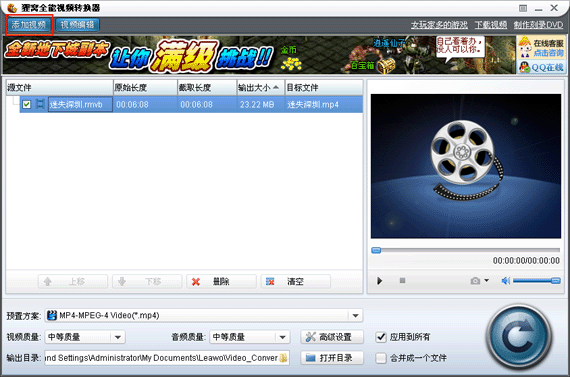Image resolution: width=570 pixels, height=377 pixels.
Task: Open the title bar menu icon
Action: (523, 8)
